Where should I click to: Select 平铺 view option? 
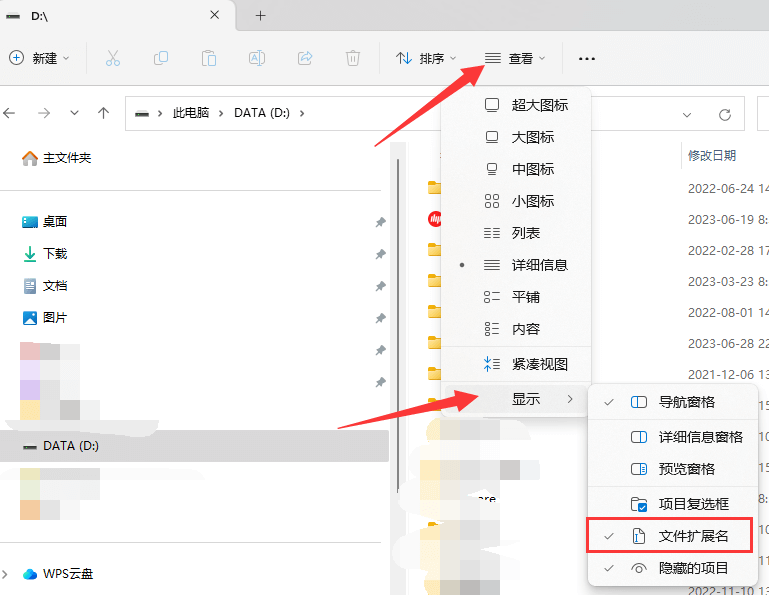[516, 297]
